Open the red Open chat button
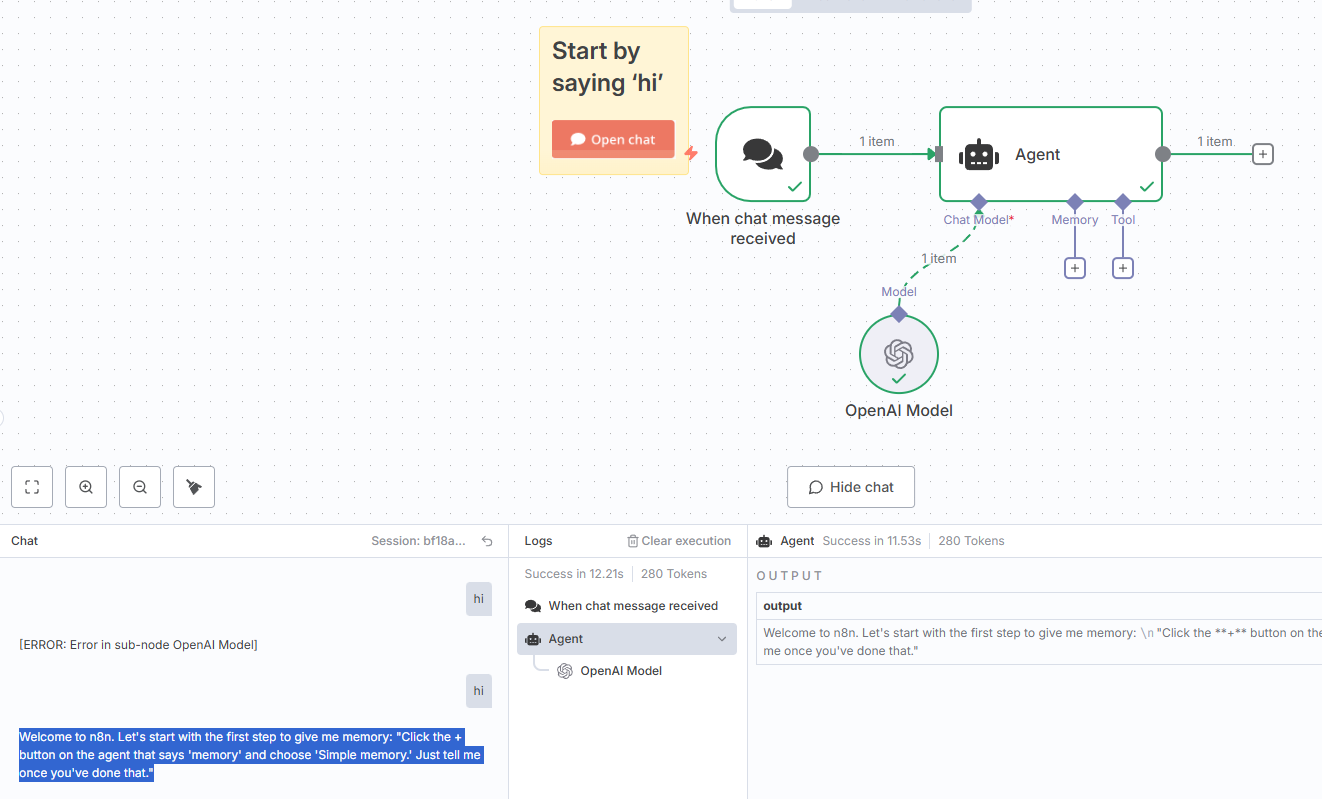The width and height of the screenshot is (1322, 799). (x=613, y=139)
